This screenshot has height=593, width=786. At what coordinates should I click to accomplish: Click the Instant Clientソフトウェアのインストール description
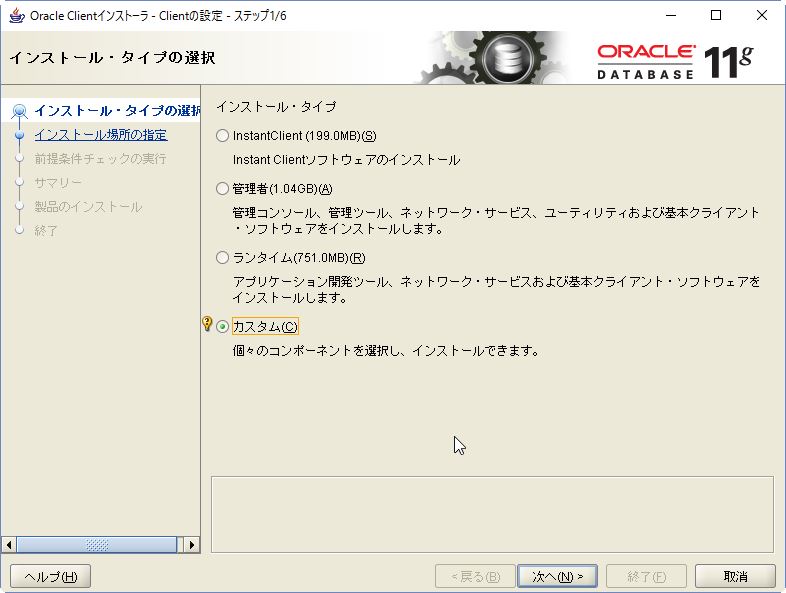point(346,160)
